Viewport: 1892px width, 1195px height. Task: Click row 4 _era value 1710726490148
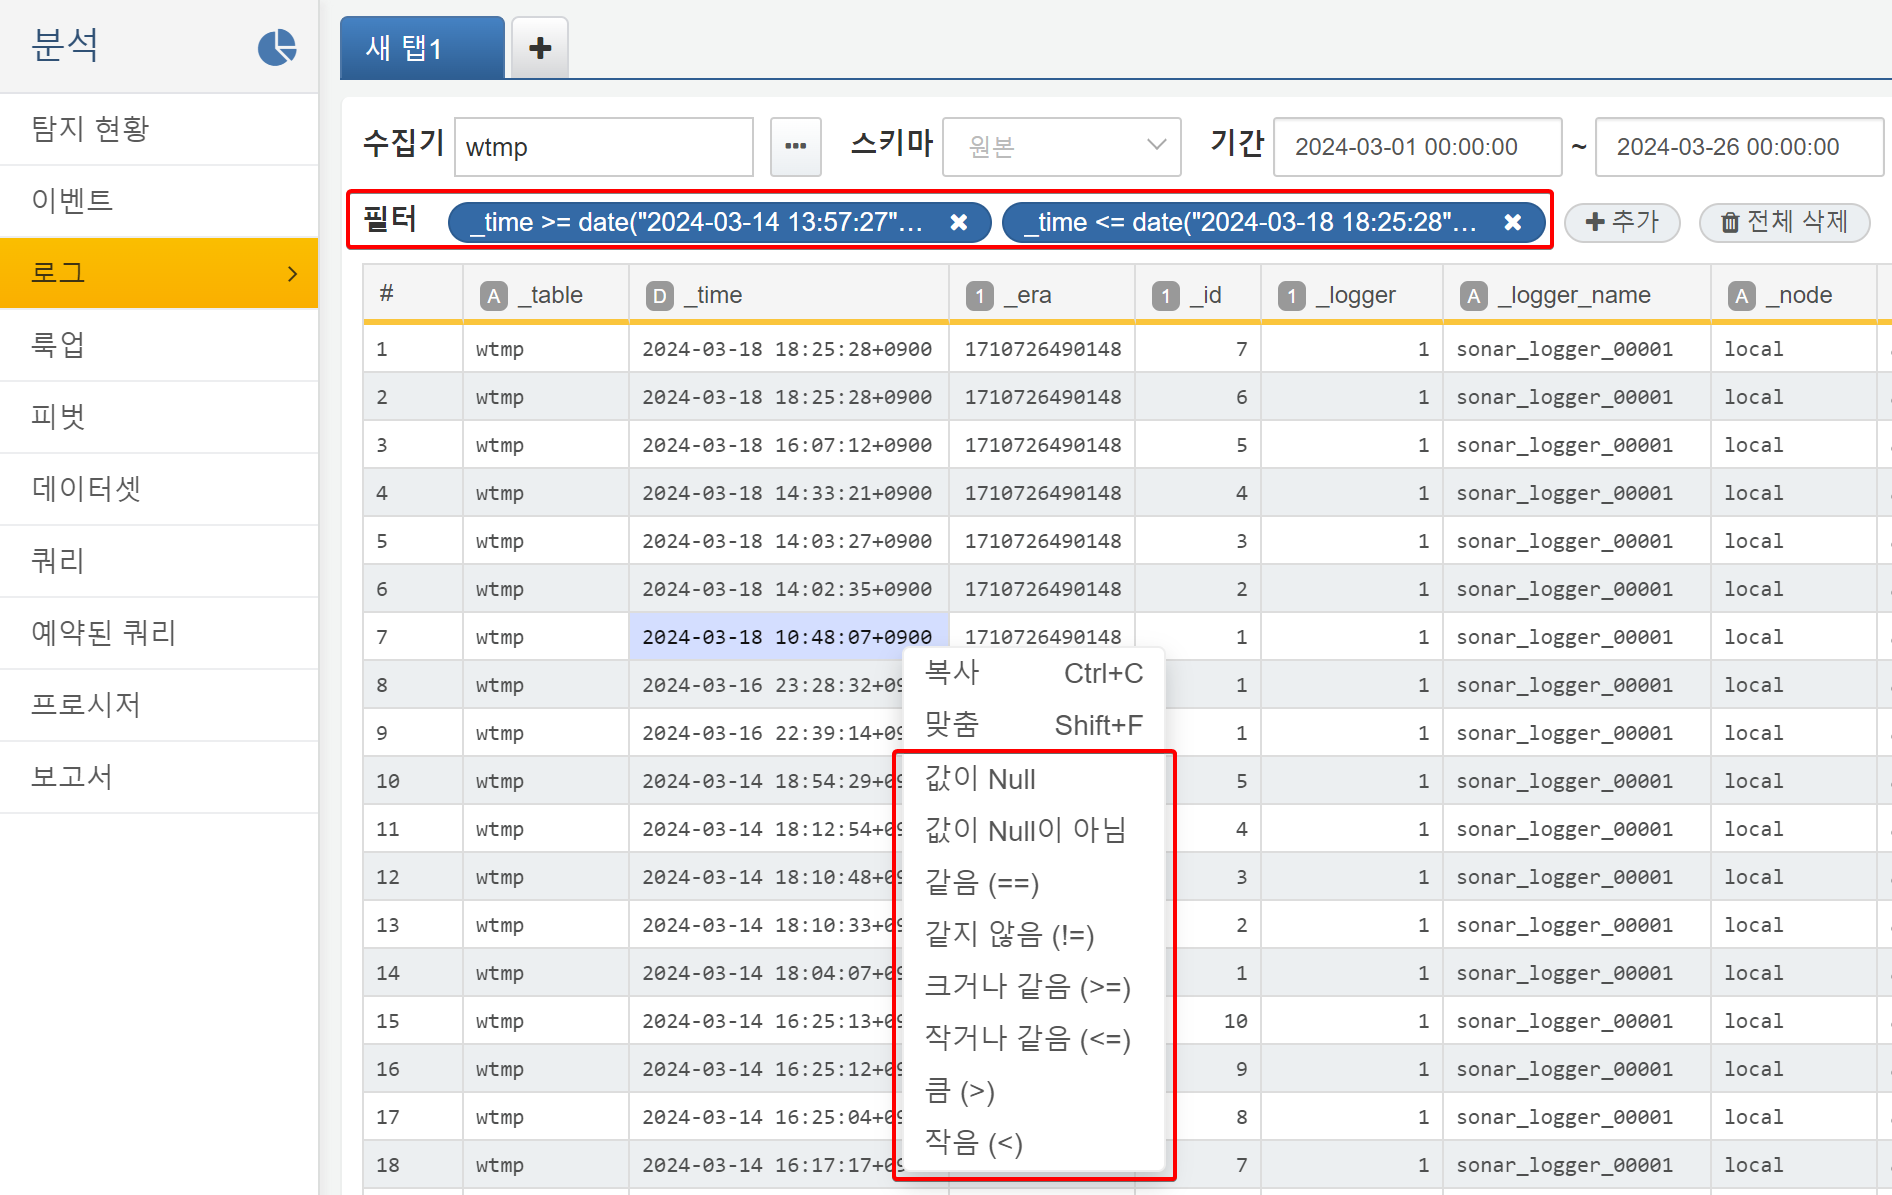click(x=1042, y=493)
